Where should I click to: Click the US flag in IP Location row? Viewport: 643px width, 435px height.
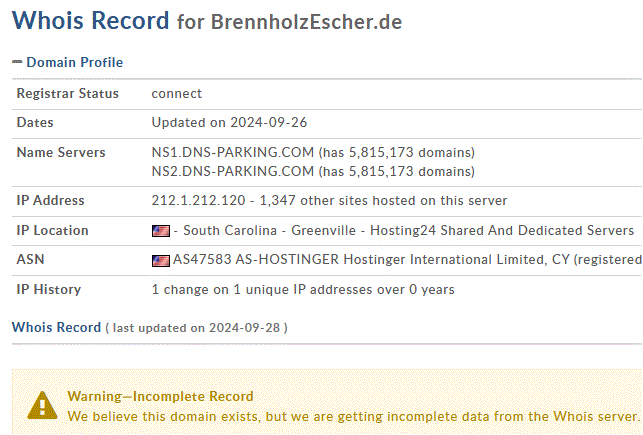point(161,231)
